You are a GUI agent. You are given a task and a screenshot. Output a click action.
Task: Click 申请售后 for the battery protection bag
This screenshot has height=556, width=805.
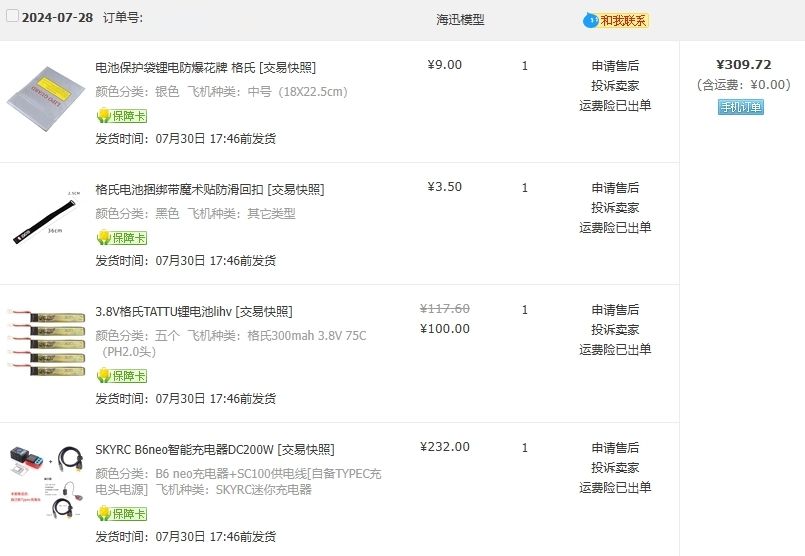pyautogui.click(x=615, y=66)
